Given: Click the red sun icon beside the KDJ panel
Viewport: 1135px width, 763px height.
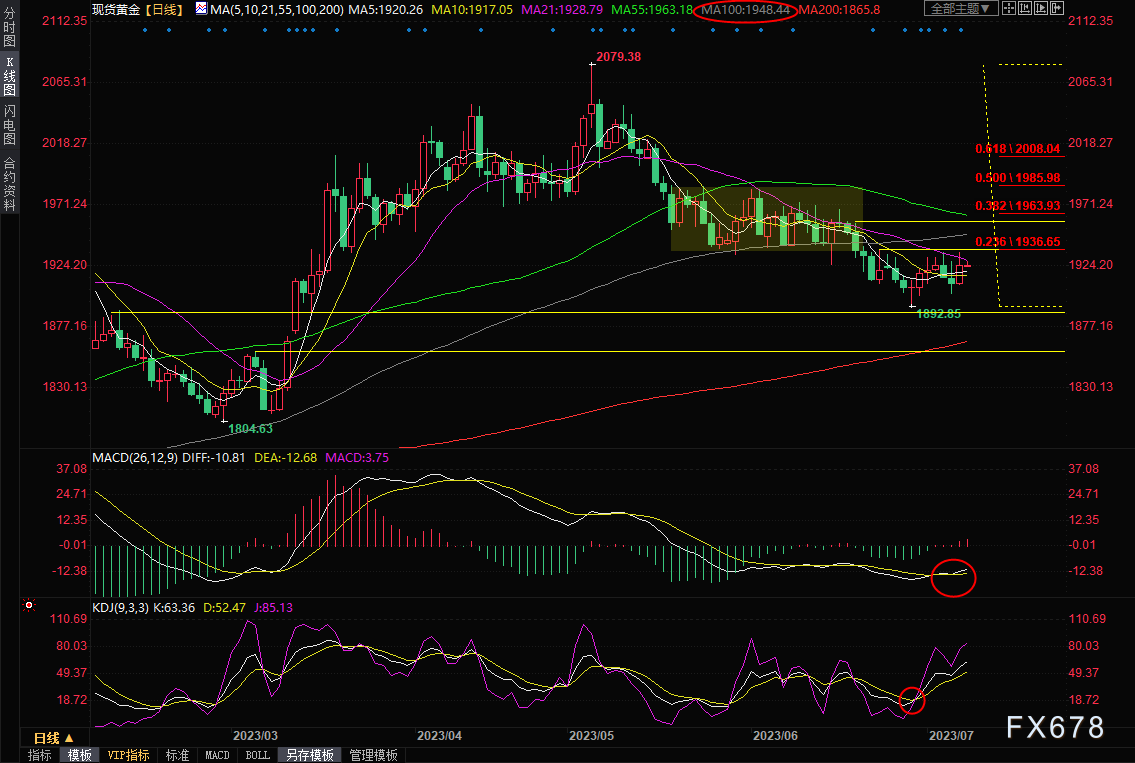Looking at the screenshot, I should [29, 604].
